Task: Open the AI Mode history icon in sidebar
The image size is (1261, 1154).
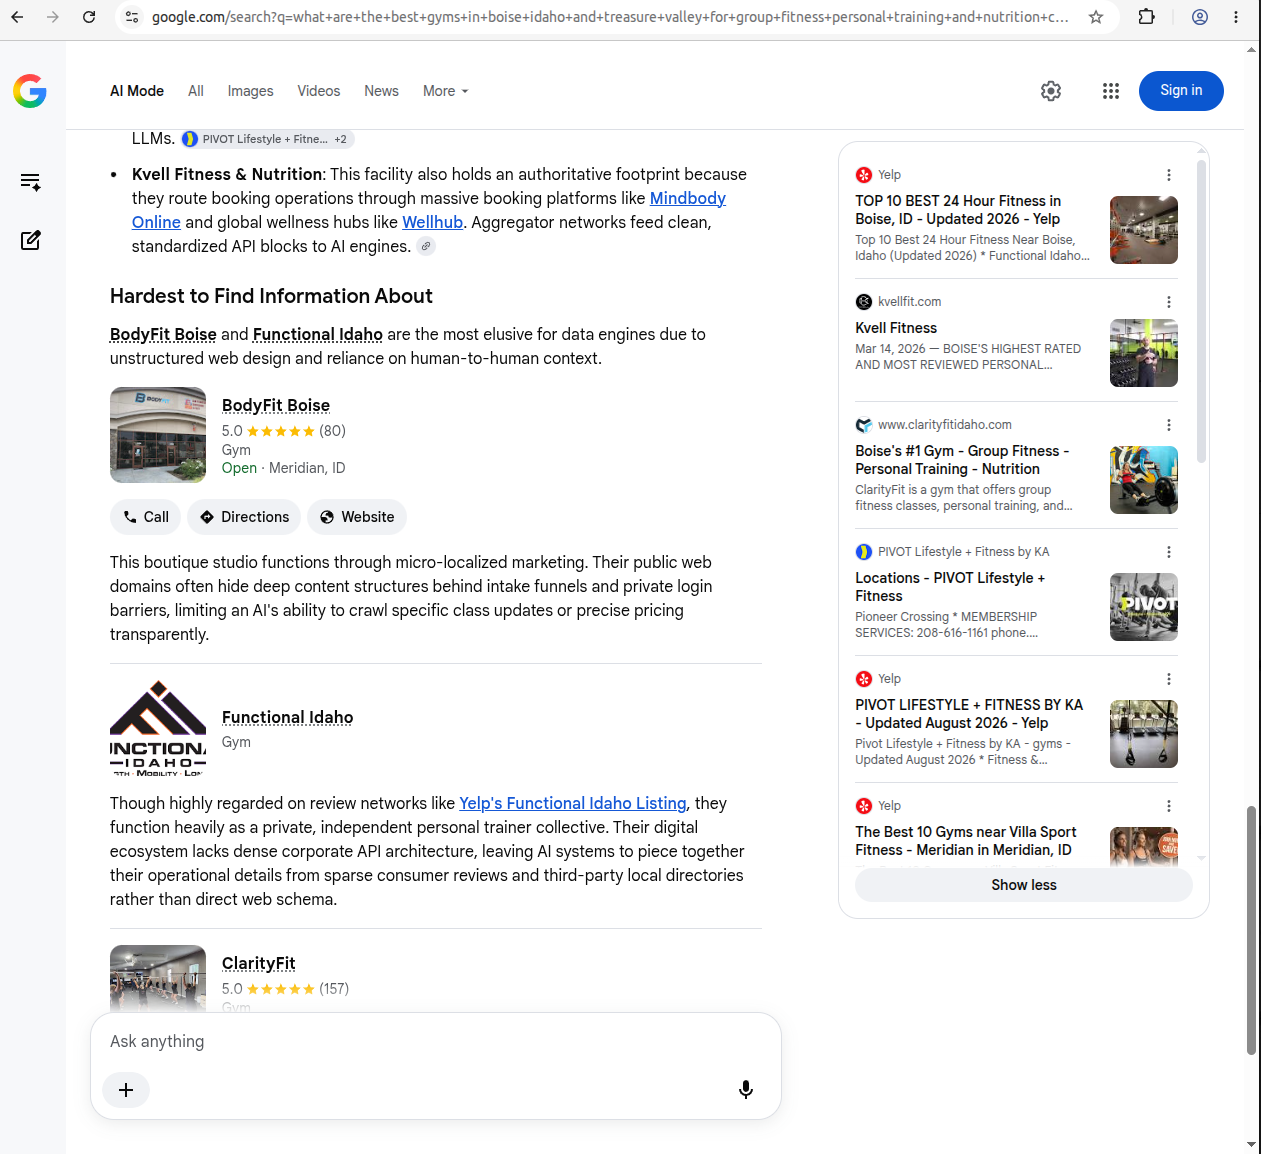Action: tap(30, 182)
